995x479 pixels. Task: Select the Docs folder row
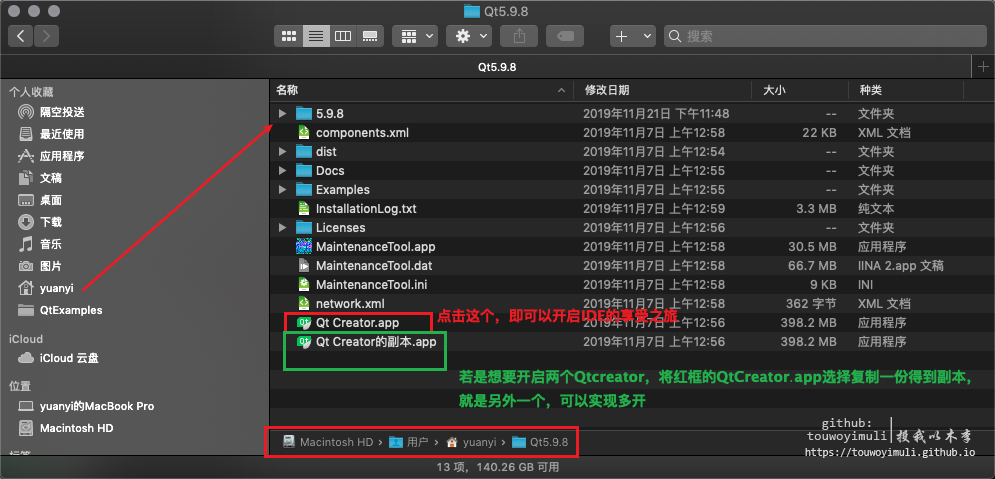(632, 171)
